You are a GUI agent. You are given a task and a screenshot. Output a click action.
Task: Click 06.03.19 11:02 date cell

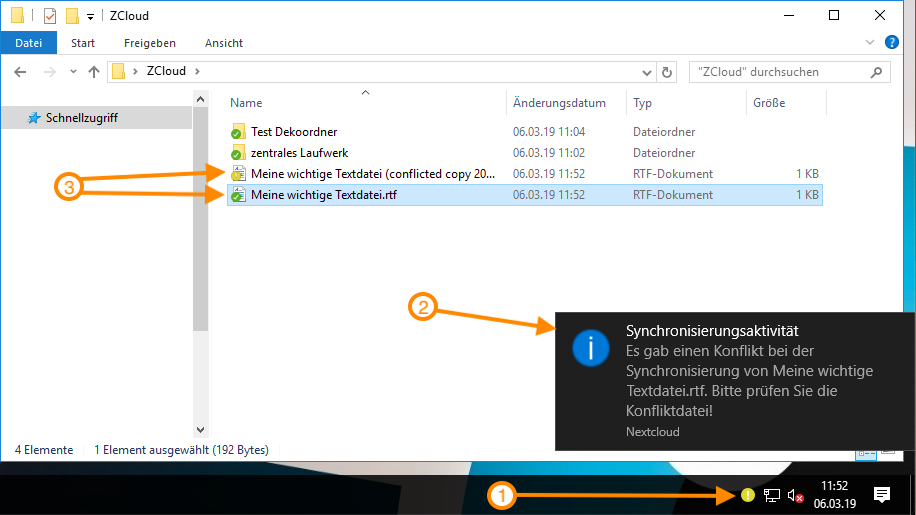549,153
